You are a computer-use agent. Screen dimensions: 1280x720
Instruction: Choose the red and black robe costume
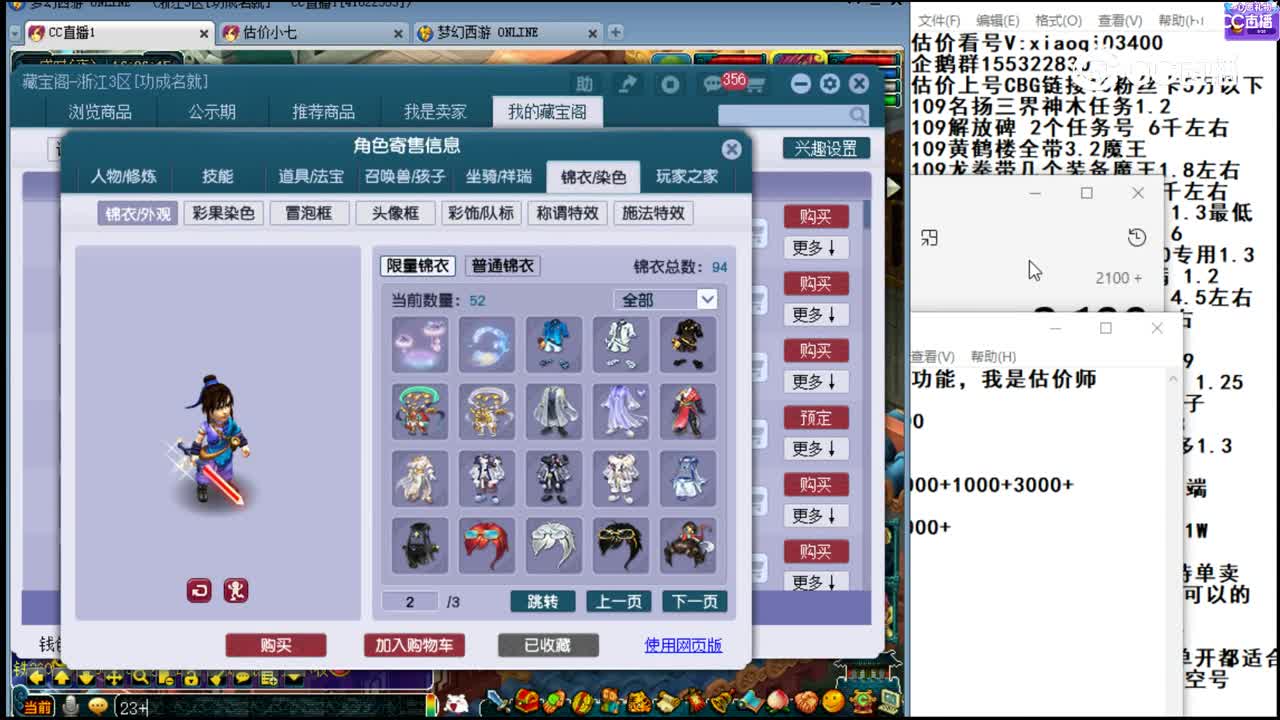point(688,411)
